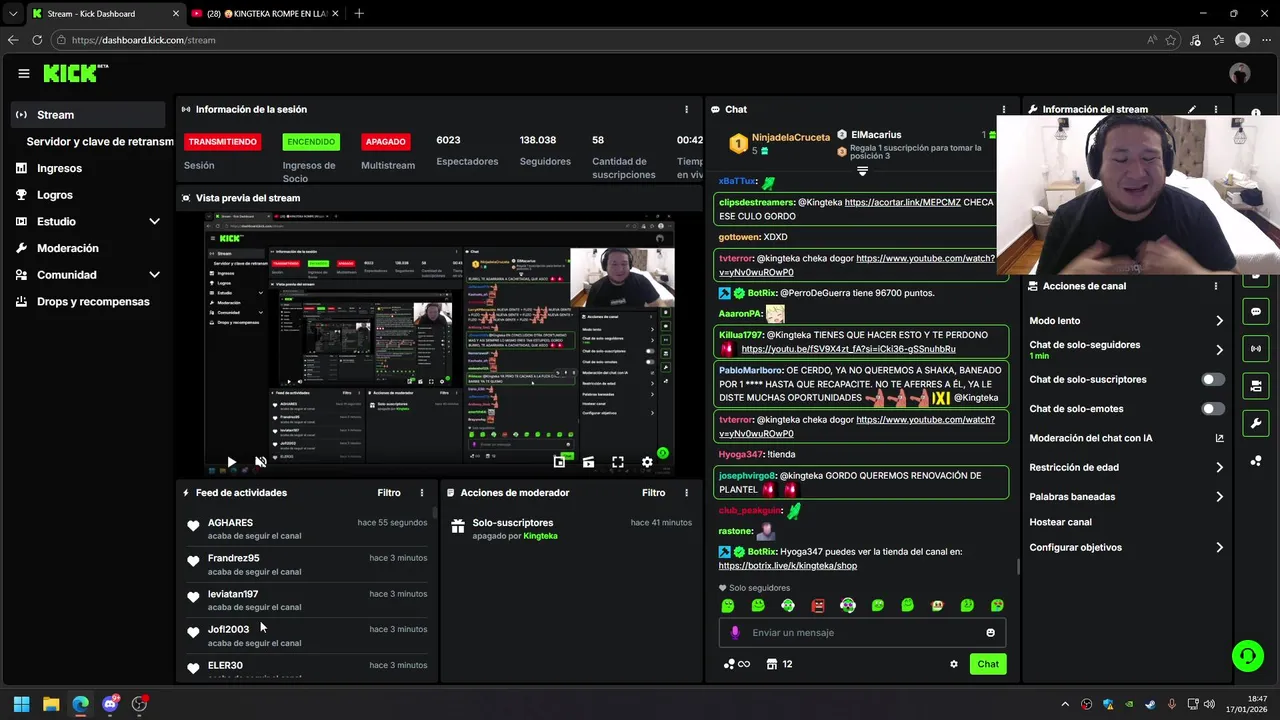Edit stream information with pencil icon
The height and width of the screenshot is (720, 1280).
1192,109
